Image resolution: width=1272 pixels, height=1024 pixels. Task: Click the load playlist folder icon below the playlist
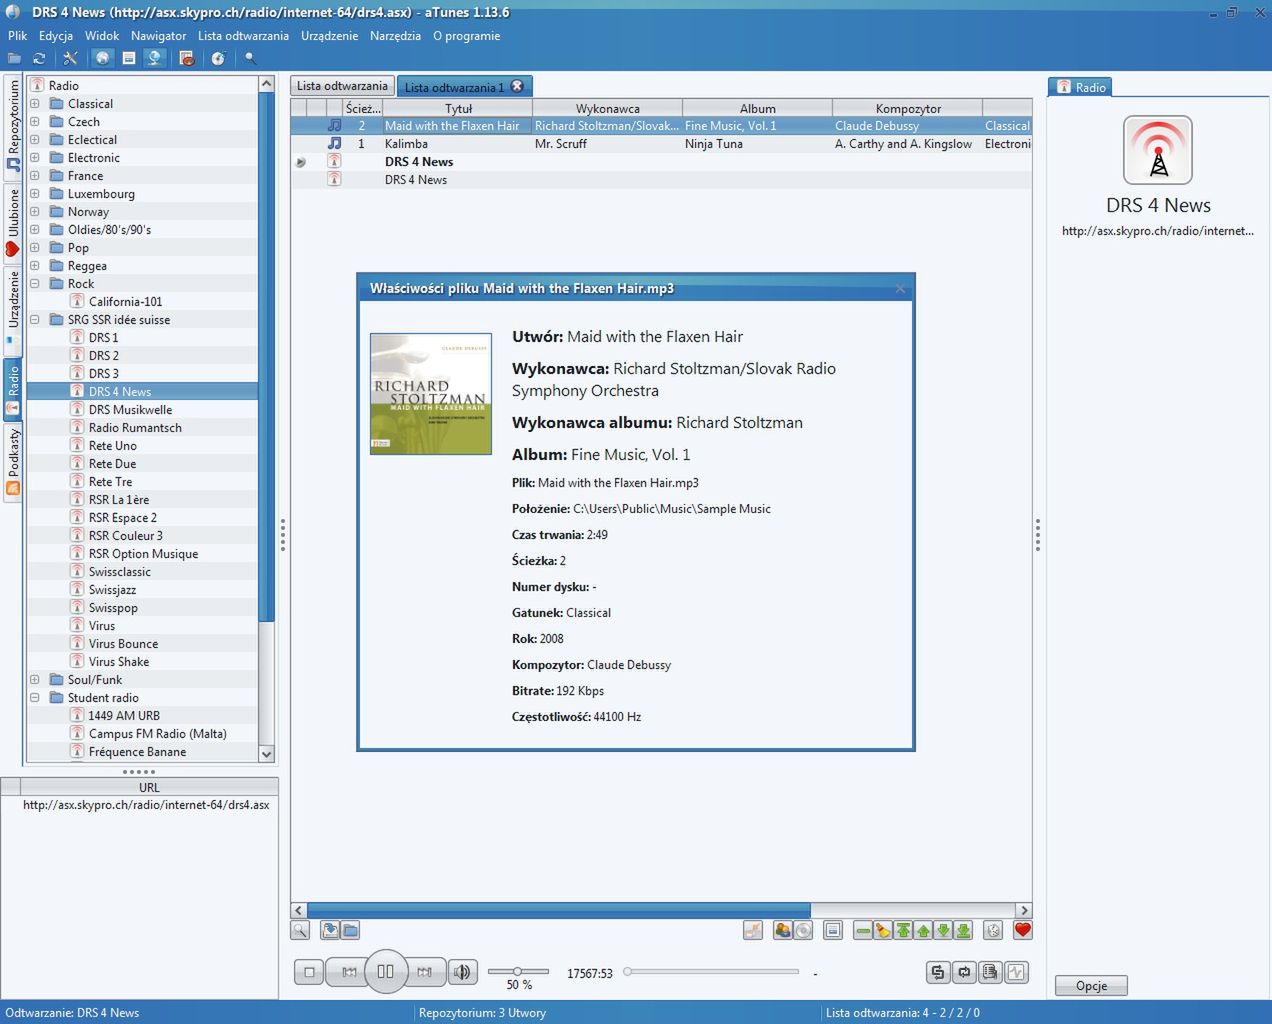[350, 931]
